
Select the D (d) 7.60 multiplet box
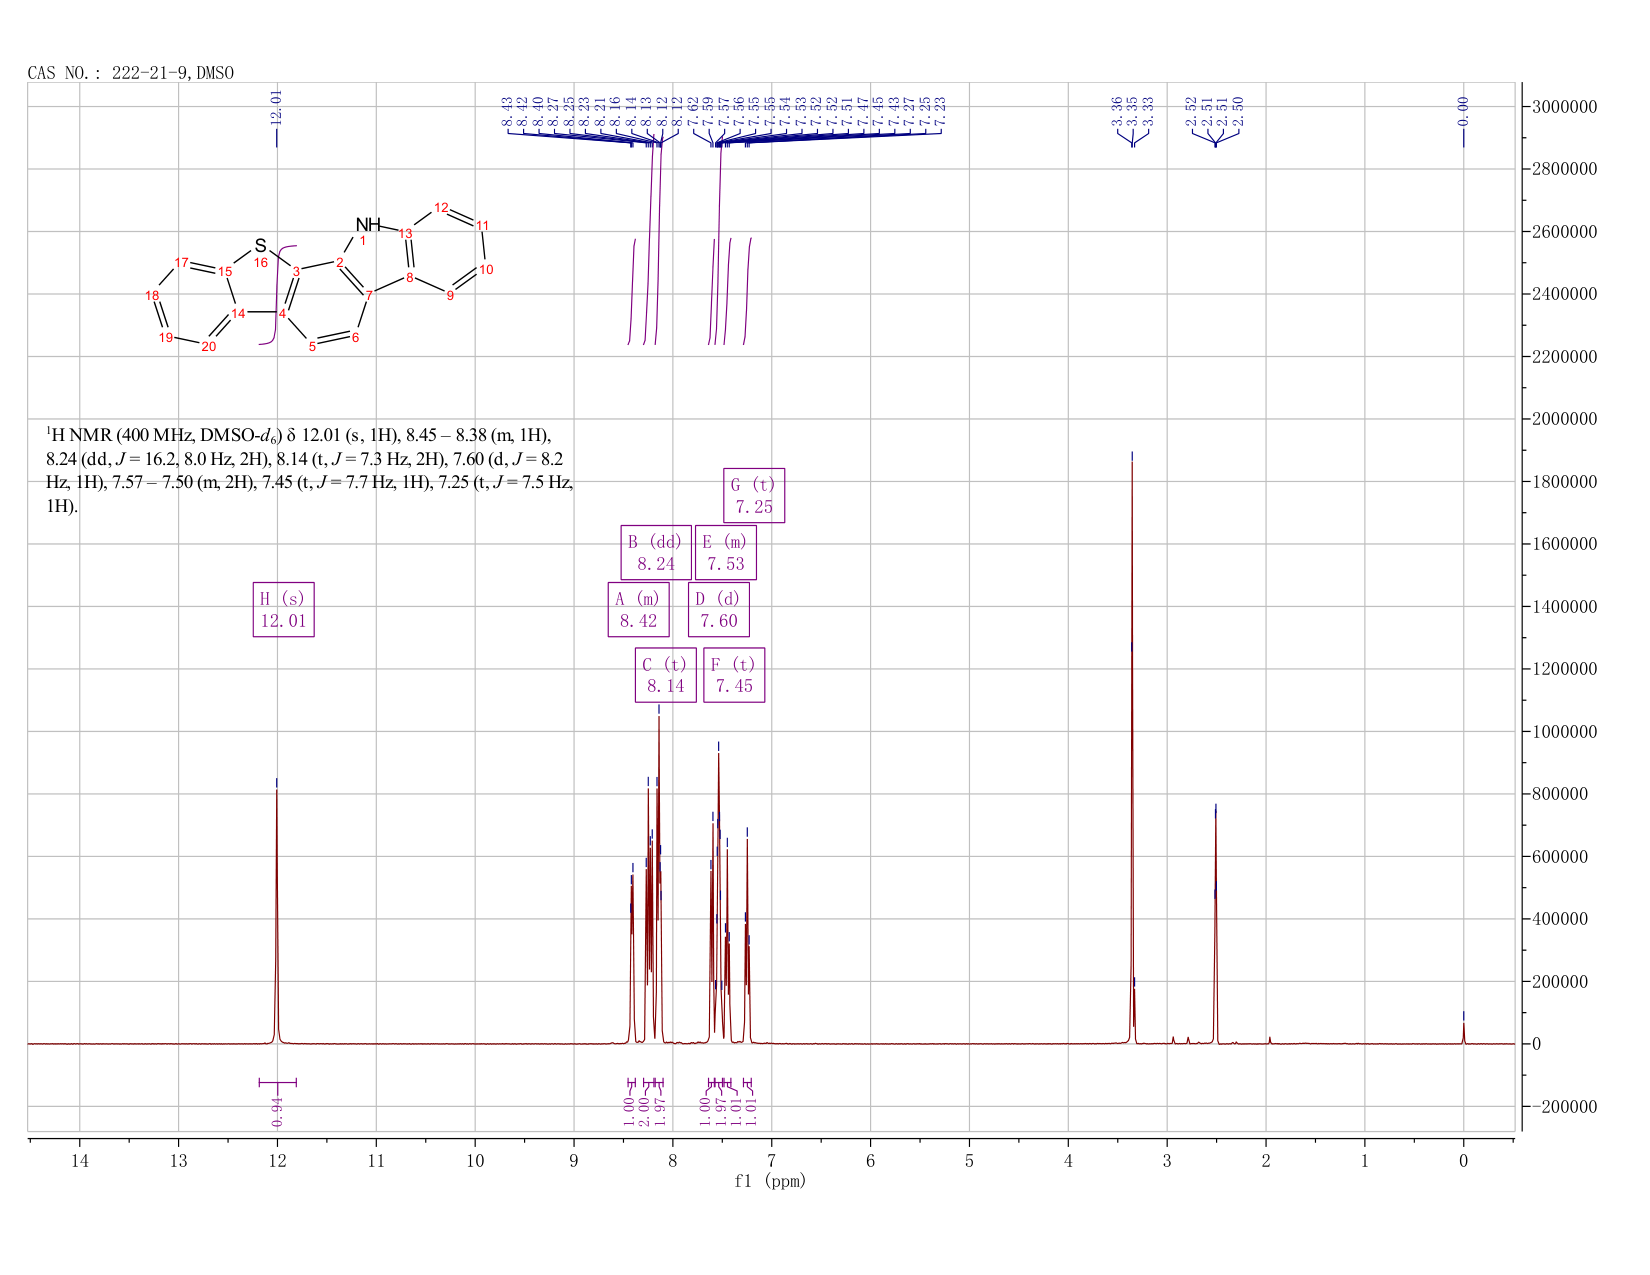point(718,610)
